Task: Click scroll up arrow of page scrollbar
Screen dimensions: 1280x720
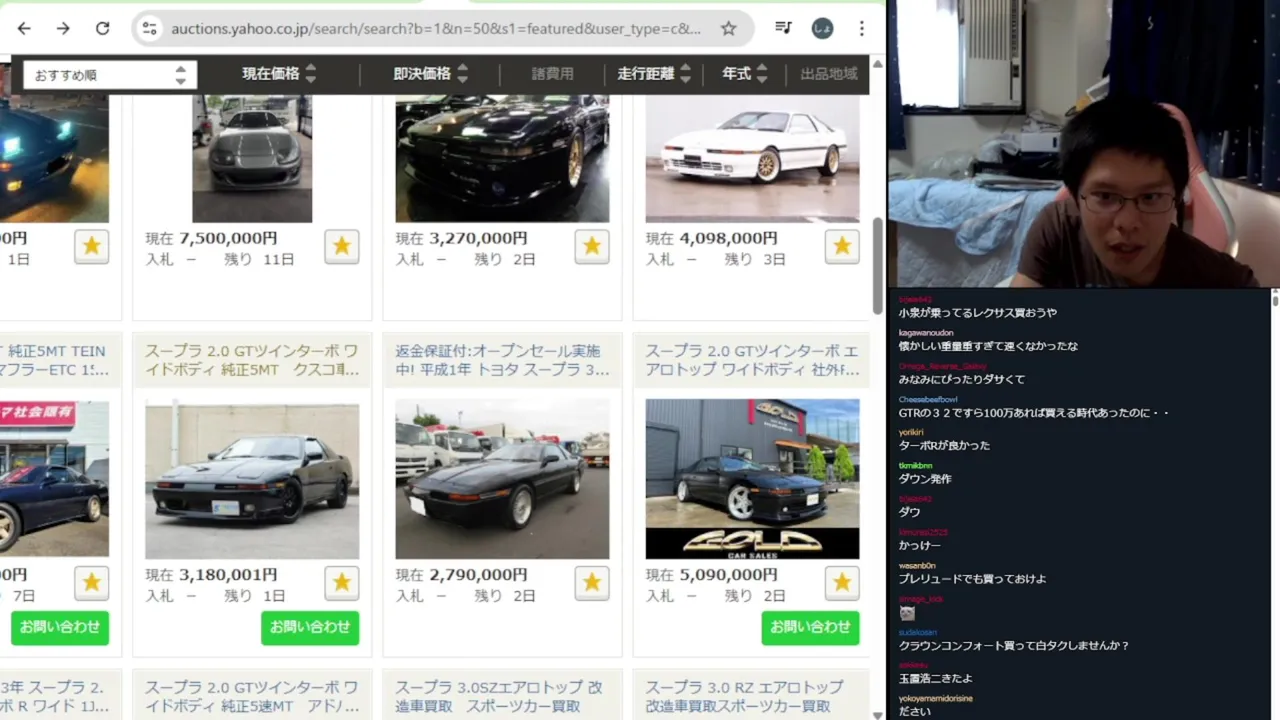Action: pos(877,63)
